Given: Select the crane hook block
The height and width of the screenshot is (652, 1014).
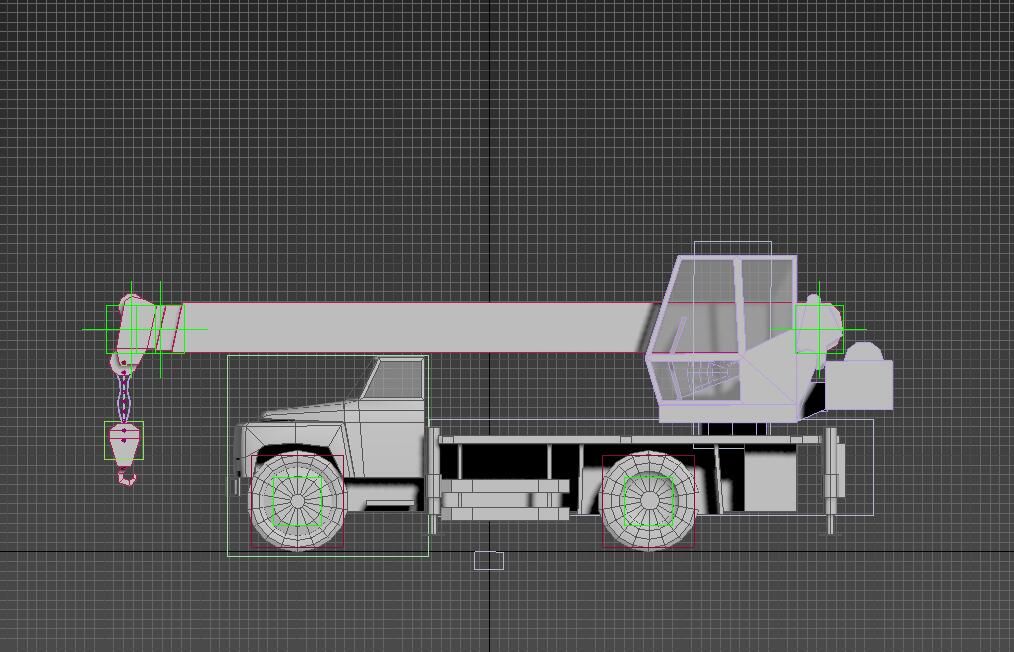Looking at the screenshot, I should (124, 440).
